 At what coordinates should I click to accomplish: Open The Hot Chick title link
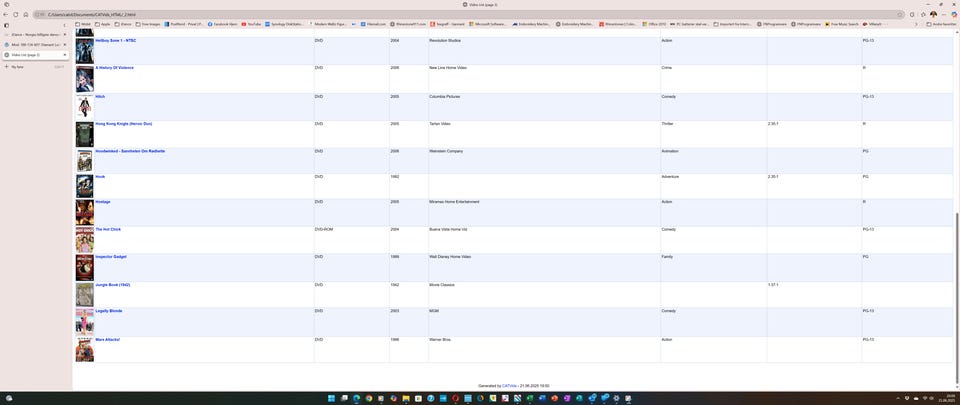(x=108, y=229)
